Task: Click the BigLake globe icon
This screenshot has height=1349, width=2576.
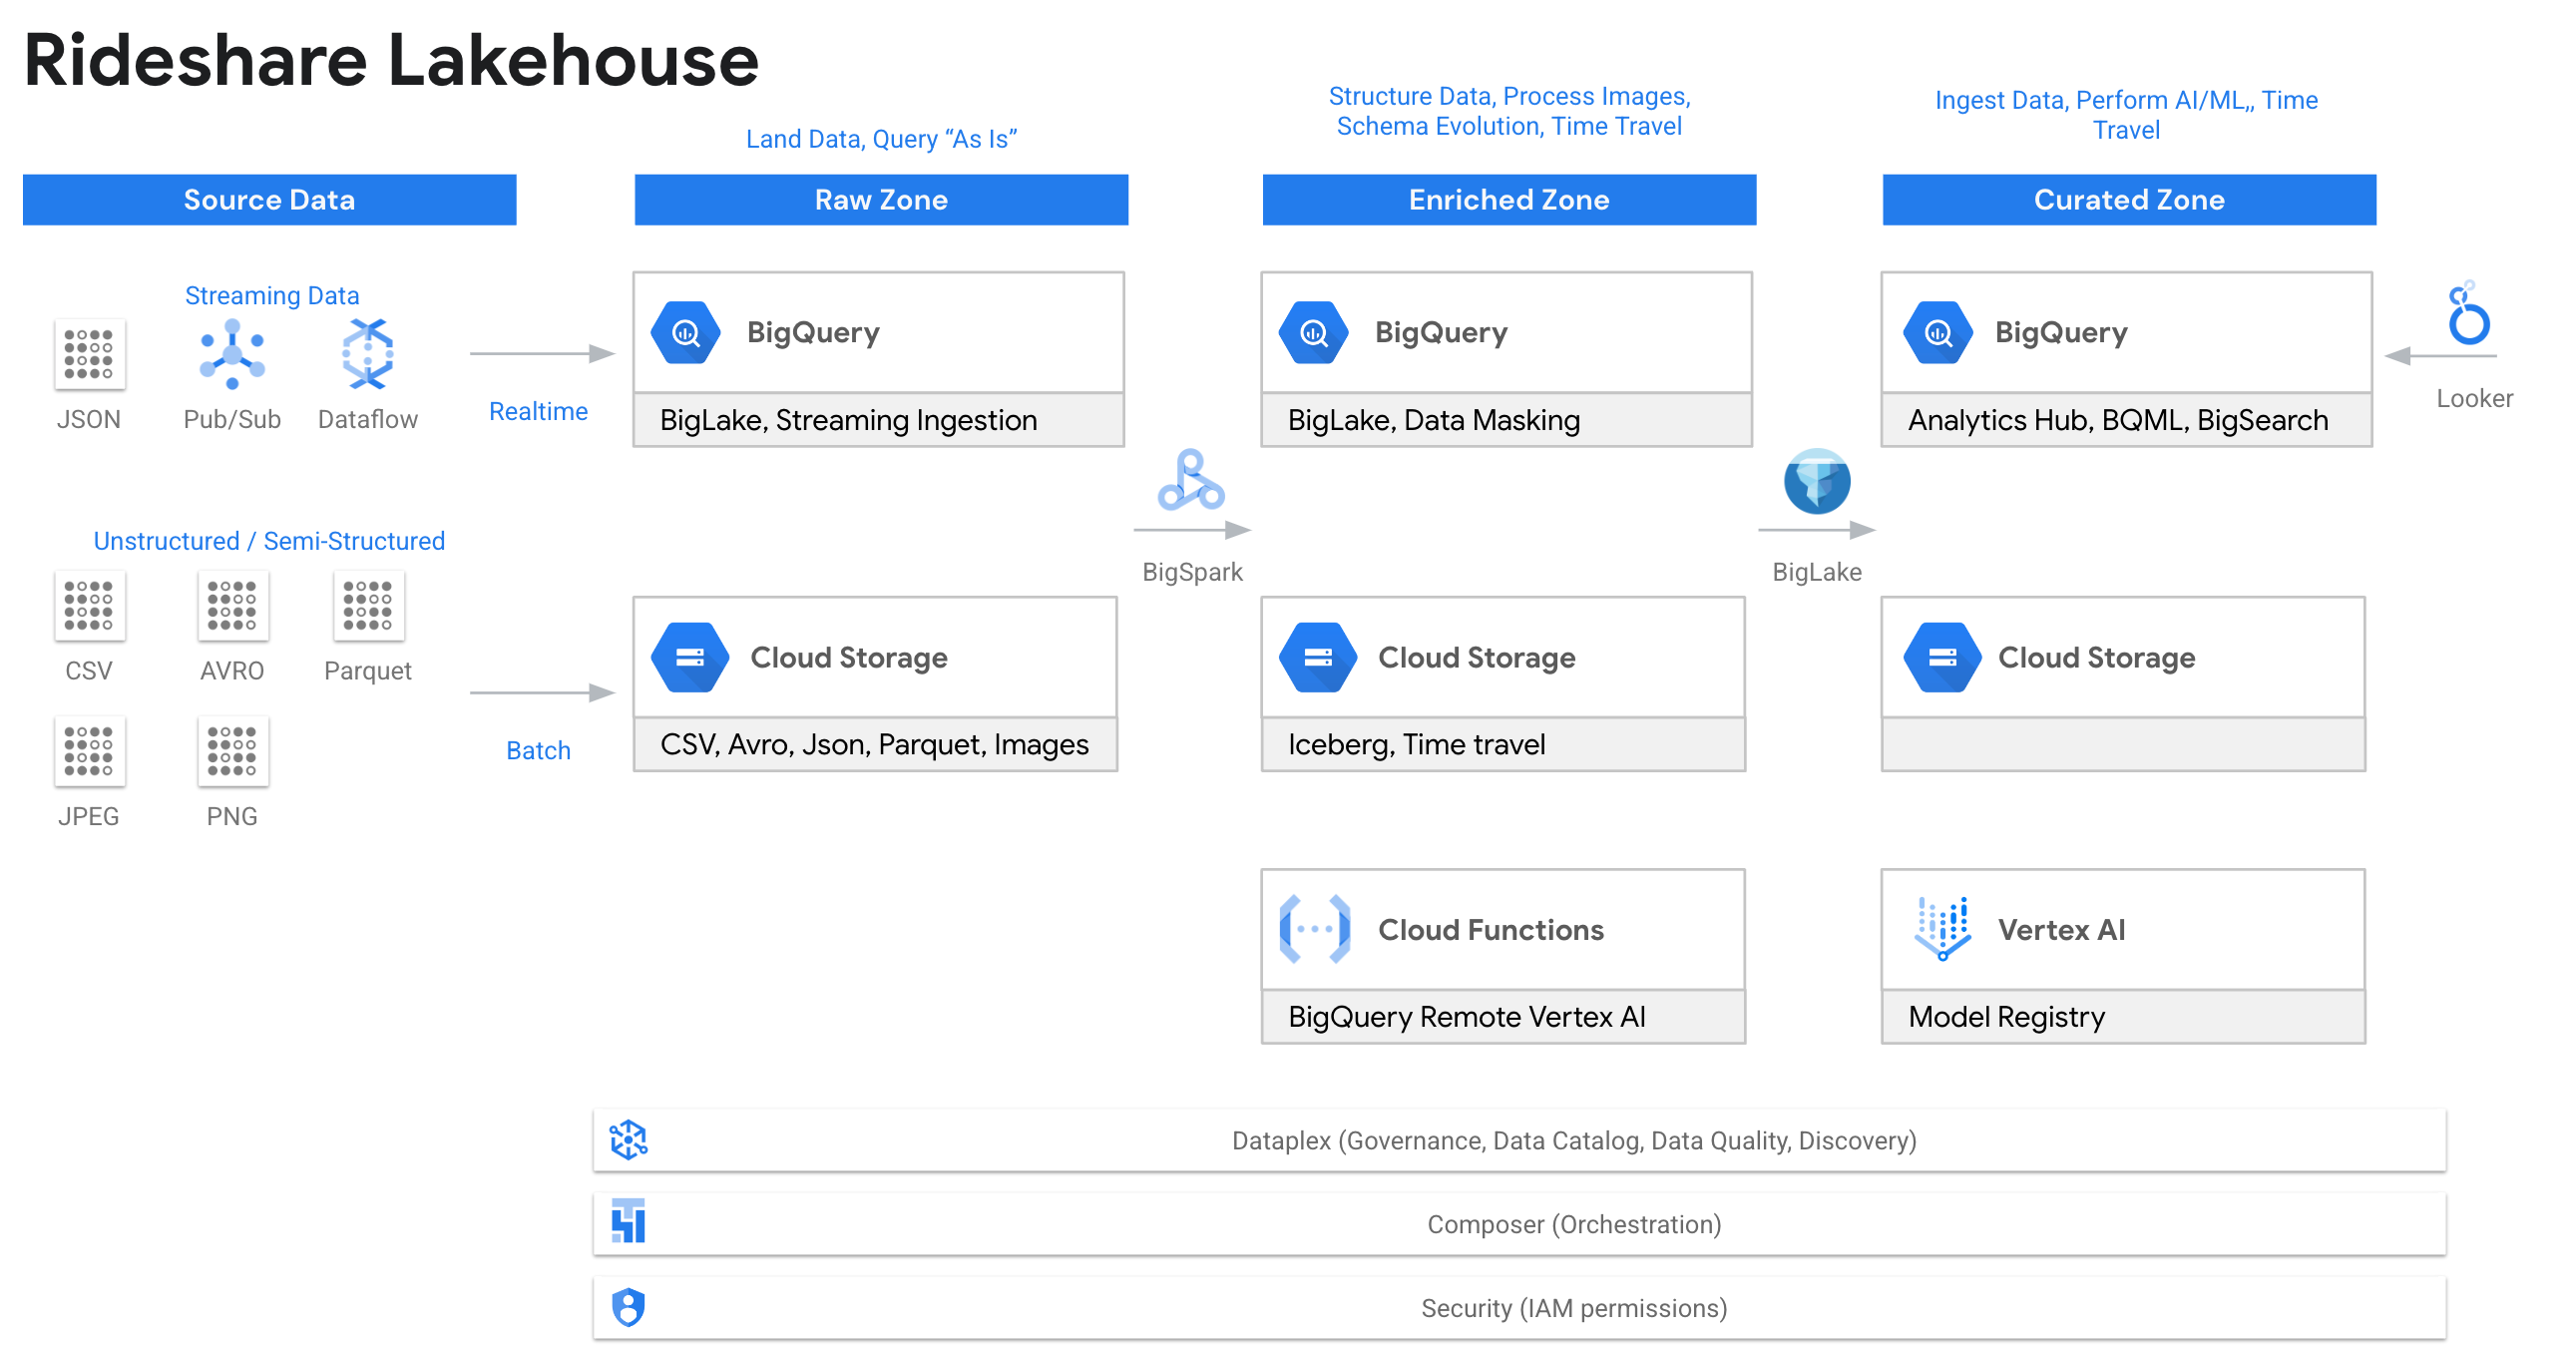Action: (1816, 481)
